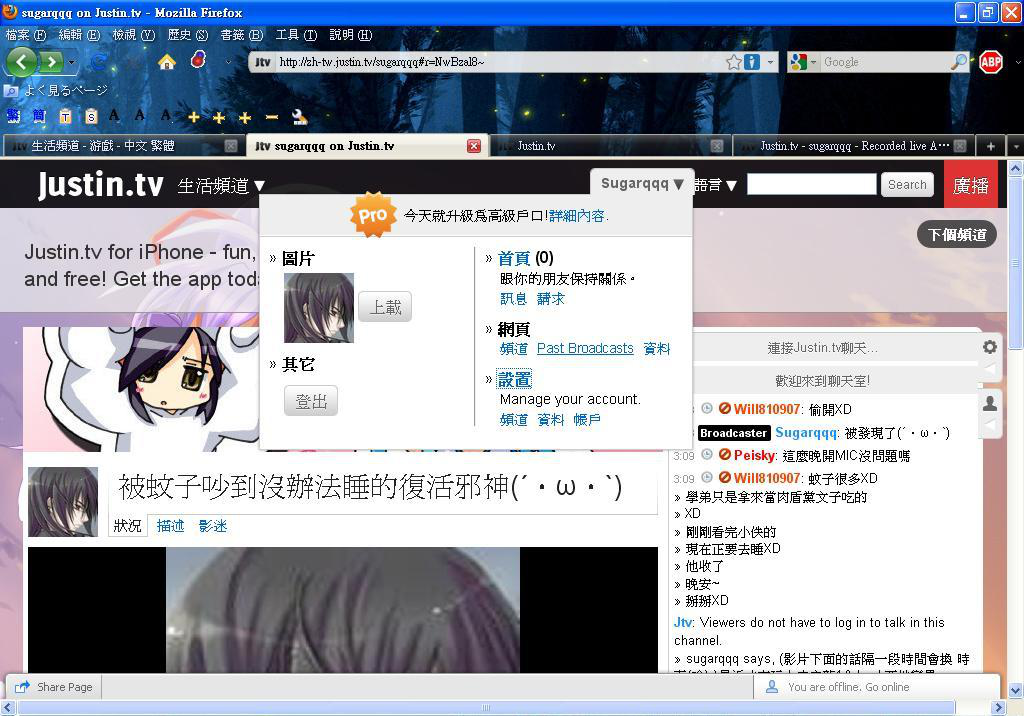Open 詳細內容 Pro details link
The image size is (1024, 716).
577,216
